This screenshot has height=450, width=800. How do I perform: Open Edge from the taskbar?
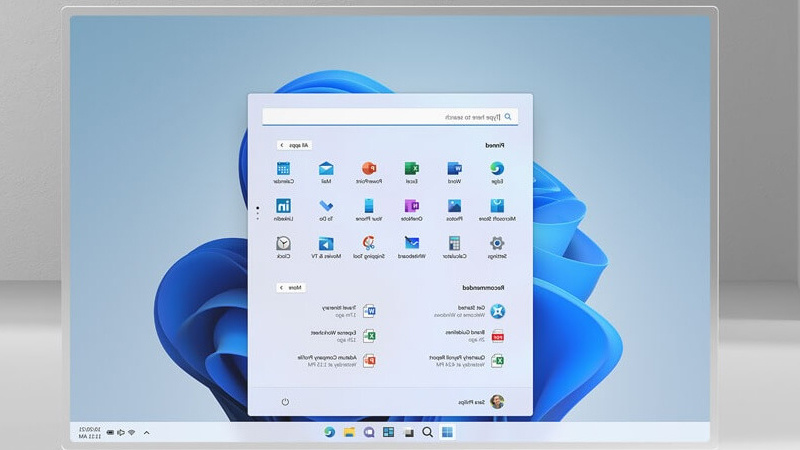[330, 433]
